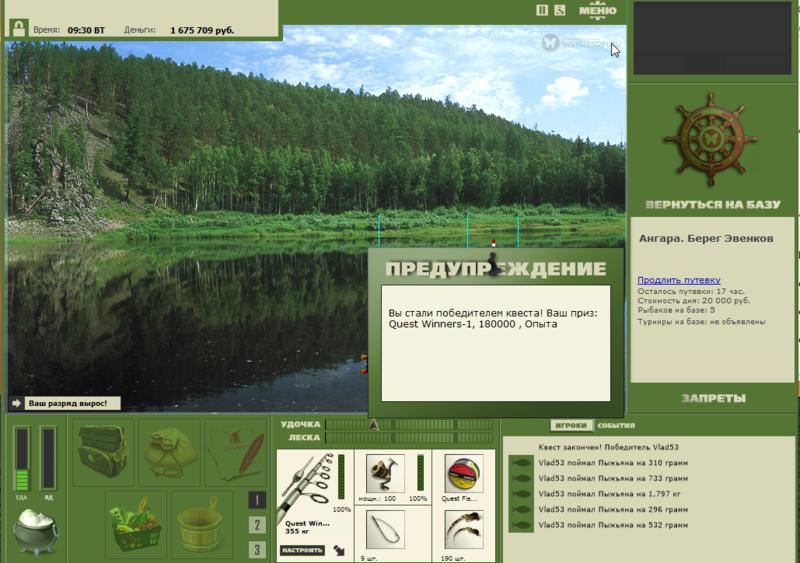Click the red-topped float on the water
This screenshot has width=800, height=563.
tap(493, 243)
